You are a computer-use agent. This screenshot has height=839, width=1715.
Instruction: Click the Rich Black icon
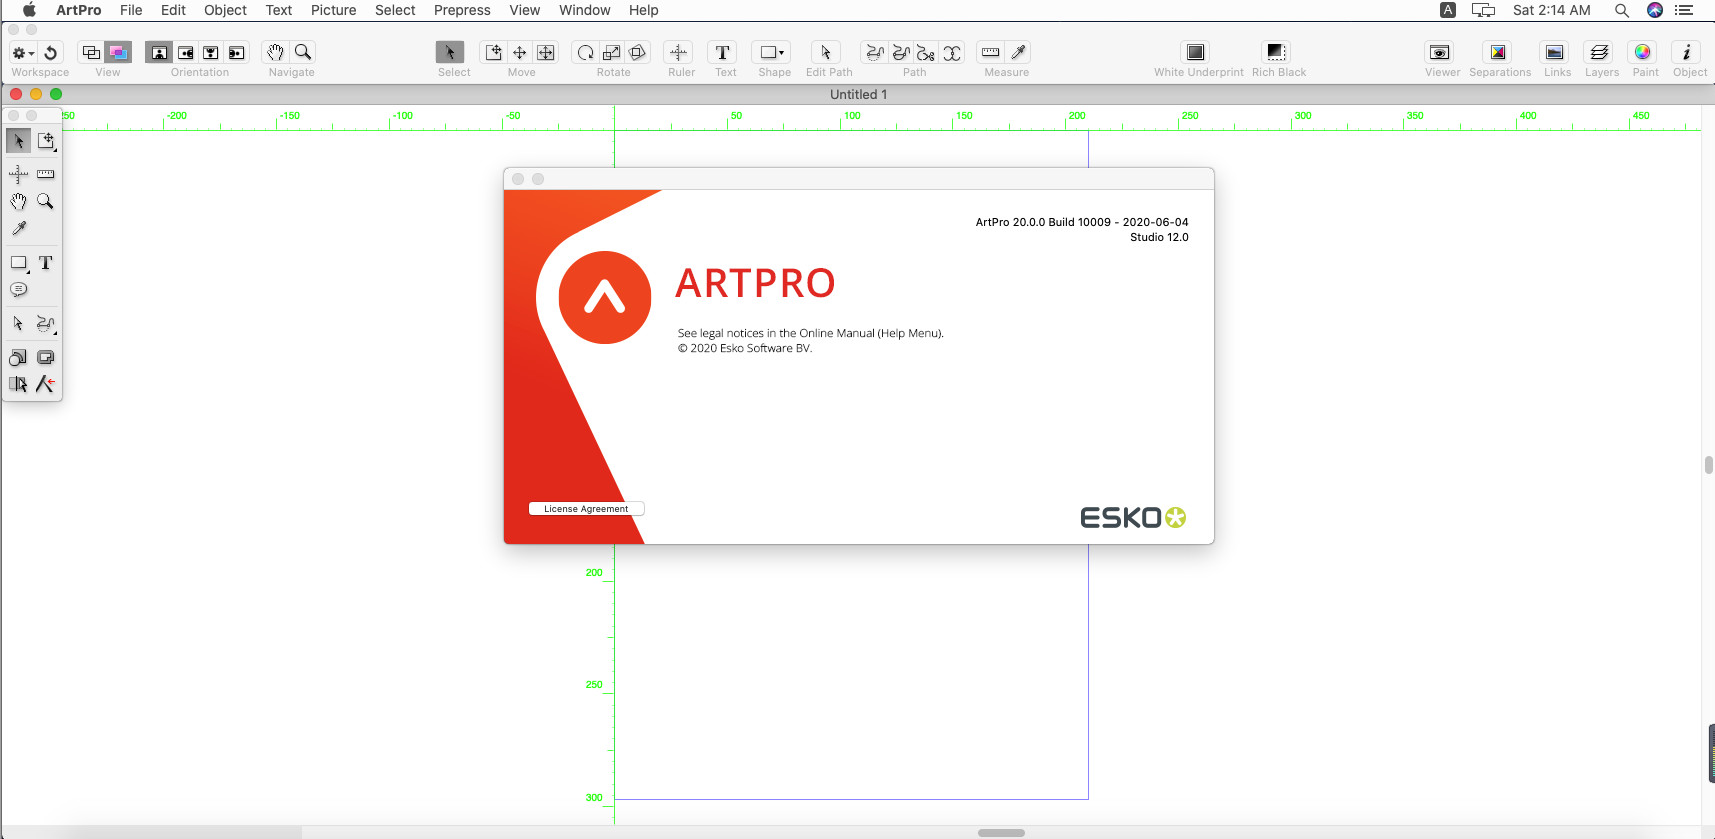[1276, 52]
